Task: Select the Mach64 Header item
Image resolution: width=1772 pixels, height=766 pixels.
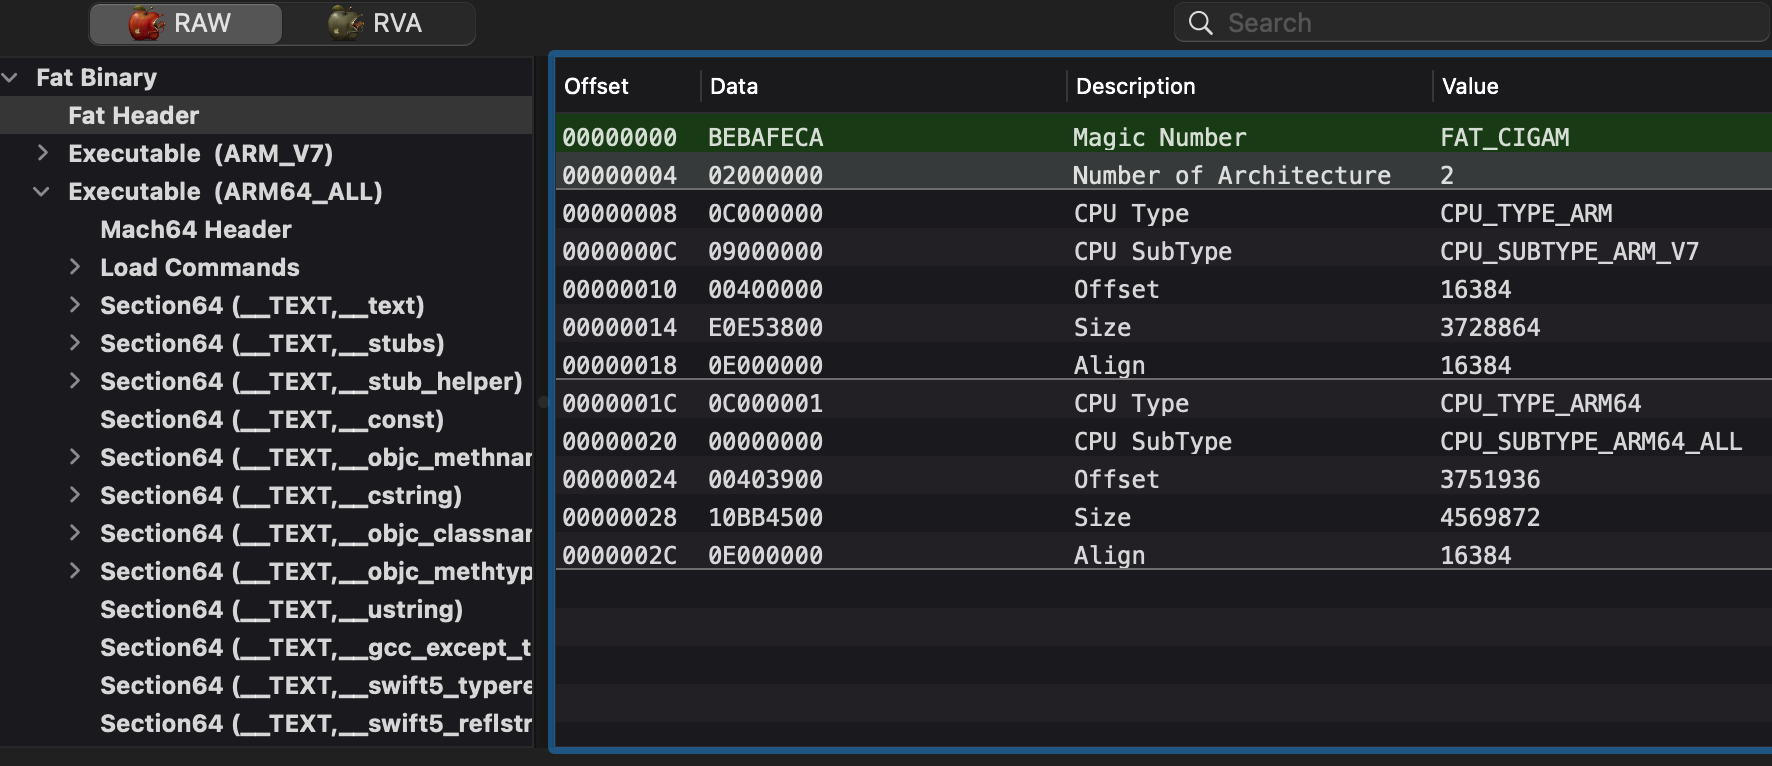Action: [196, 229]
